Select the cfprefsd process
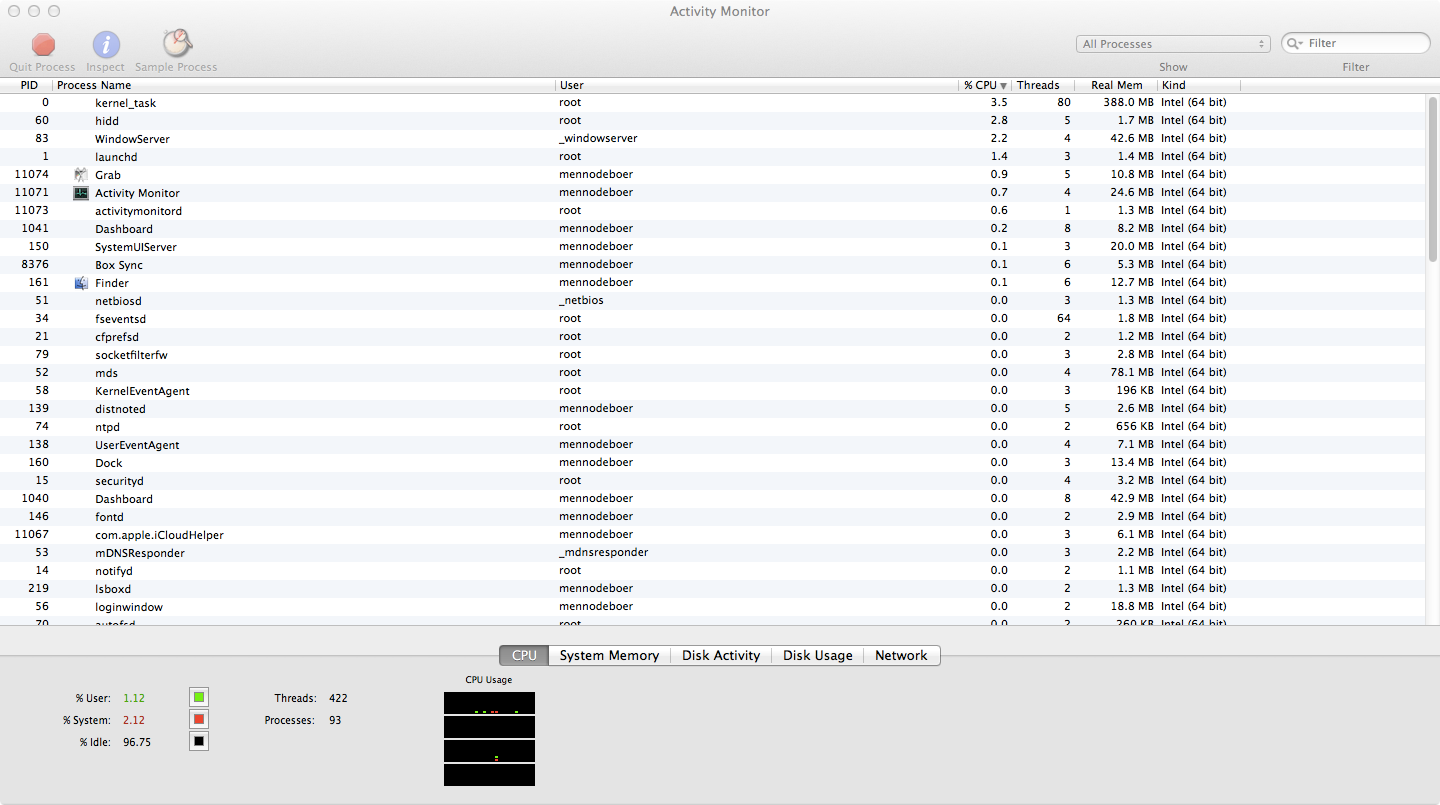This screenshot has width=1440, height=805. pos(713,337)
